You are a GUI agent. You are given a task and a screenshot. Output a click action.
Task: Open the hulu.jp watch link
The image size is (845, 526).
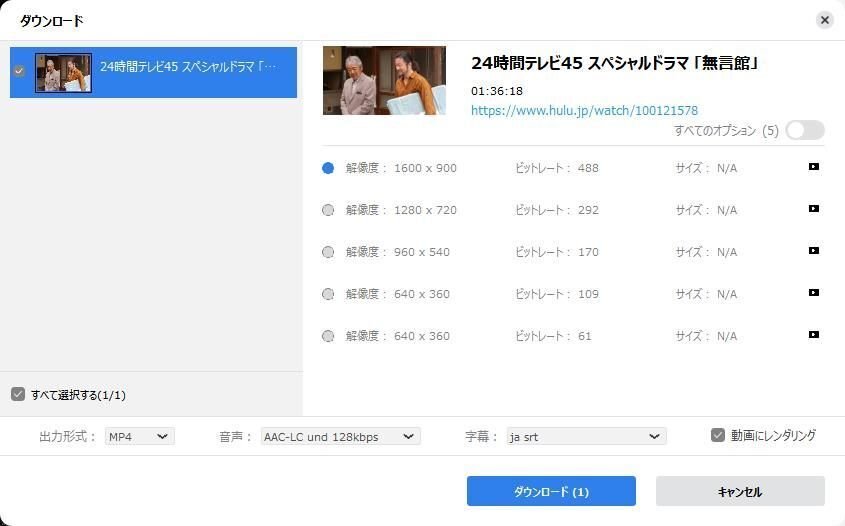(x=584, y=110)
